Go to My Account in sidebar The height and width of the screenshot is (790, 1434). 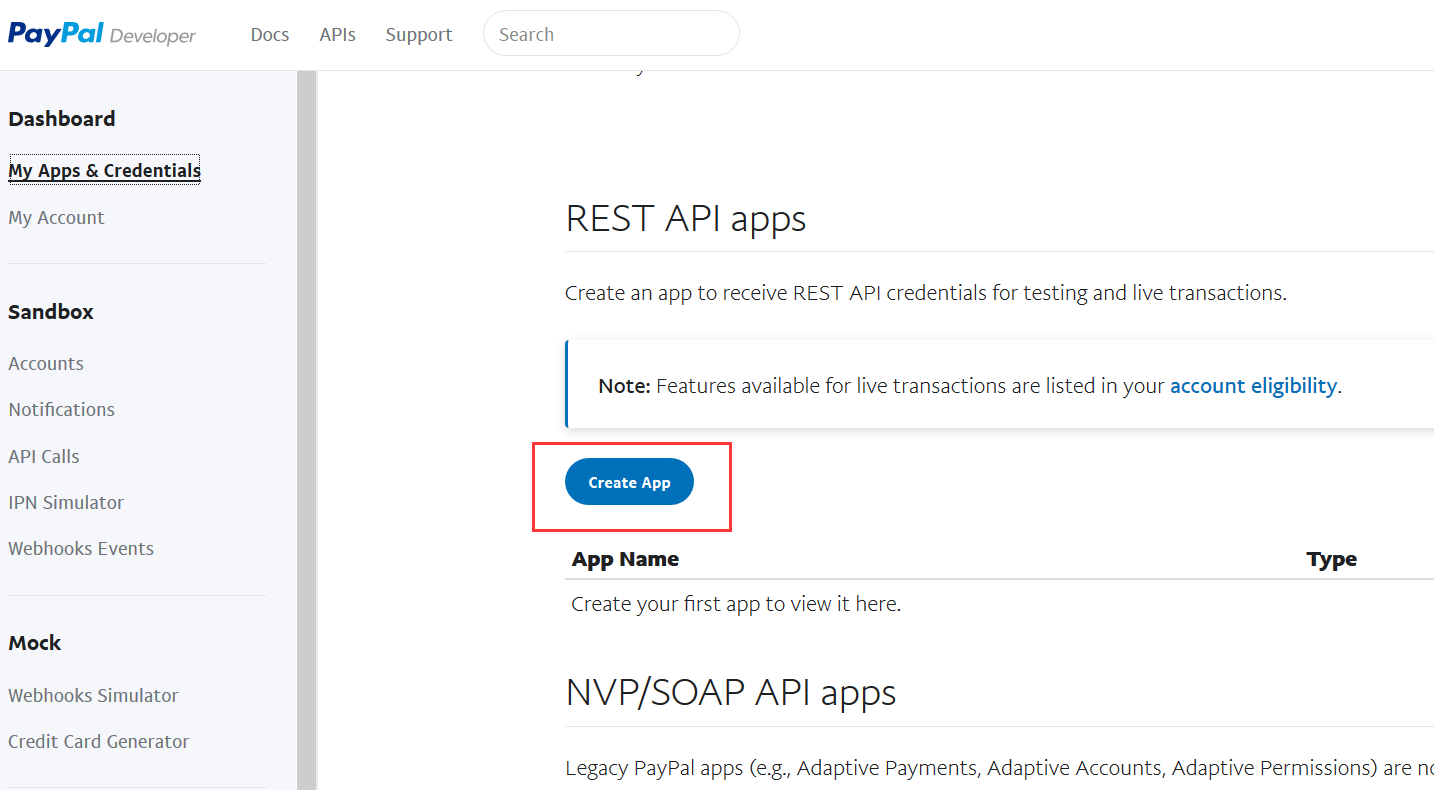click(56, 218)
